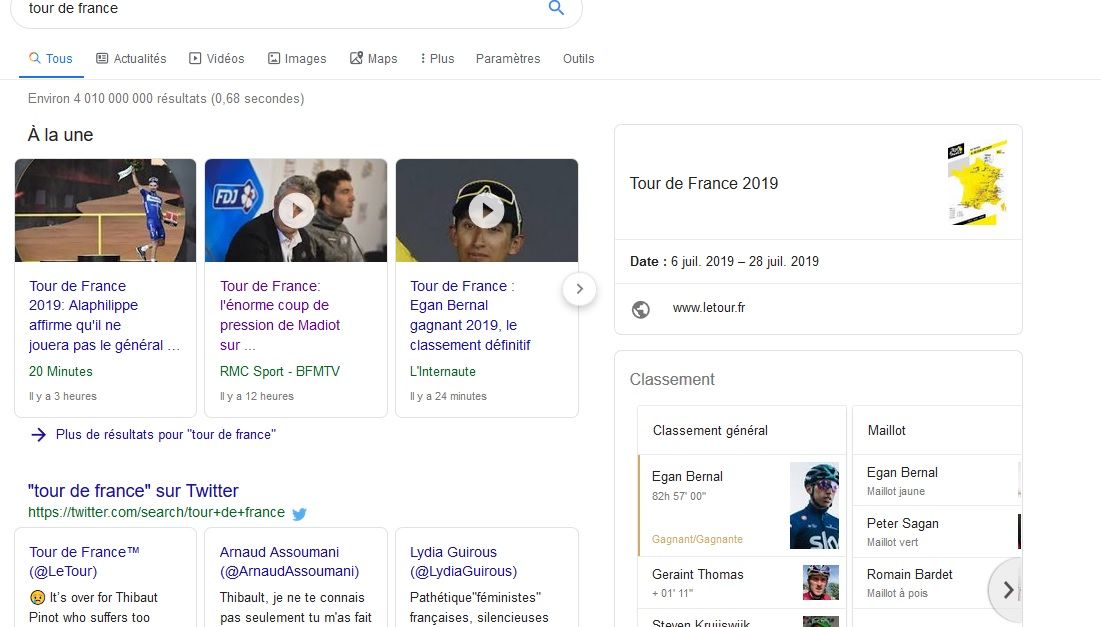Open the twitter.com search URL link
The width and height of the screenshot is (1101, 627).
[x=157, y=513]
